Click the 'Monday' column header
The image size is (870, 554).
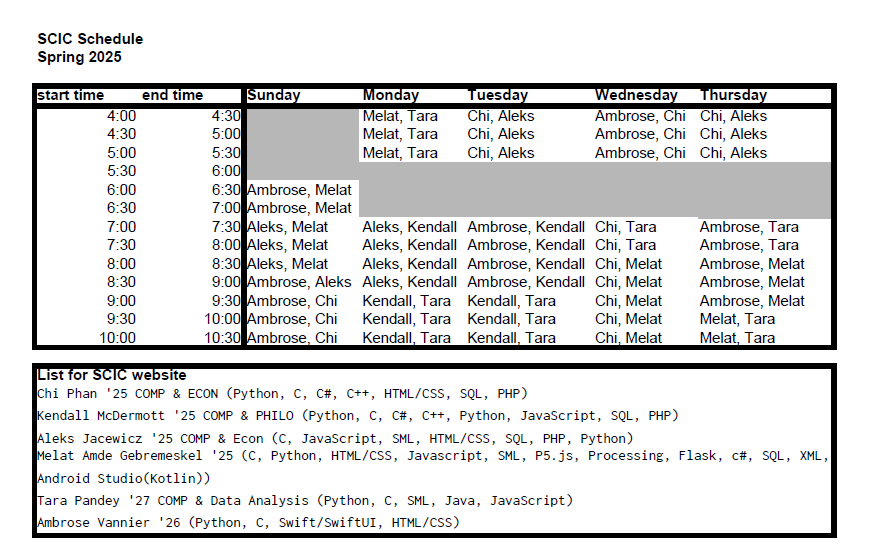click(x=391, y=95)
